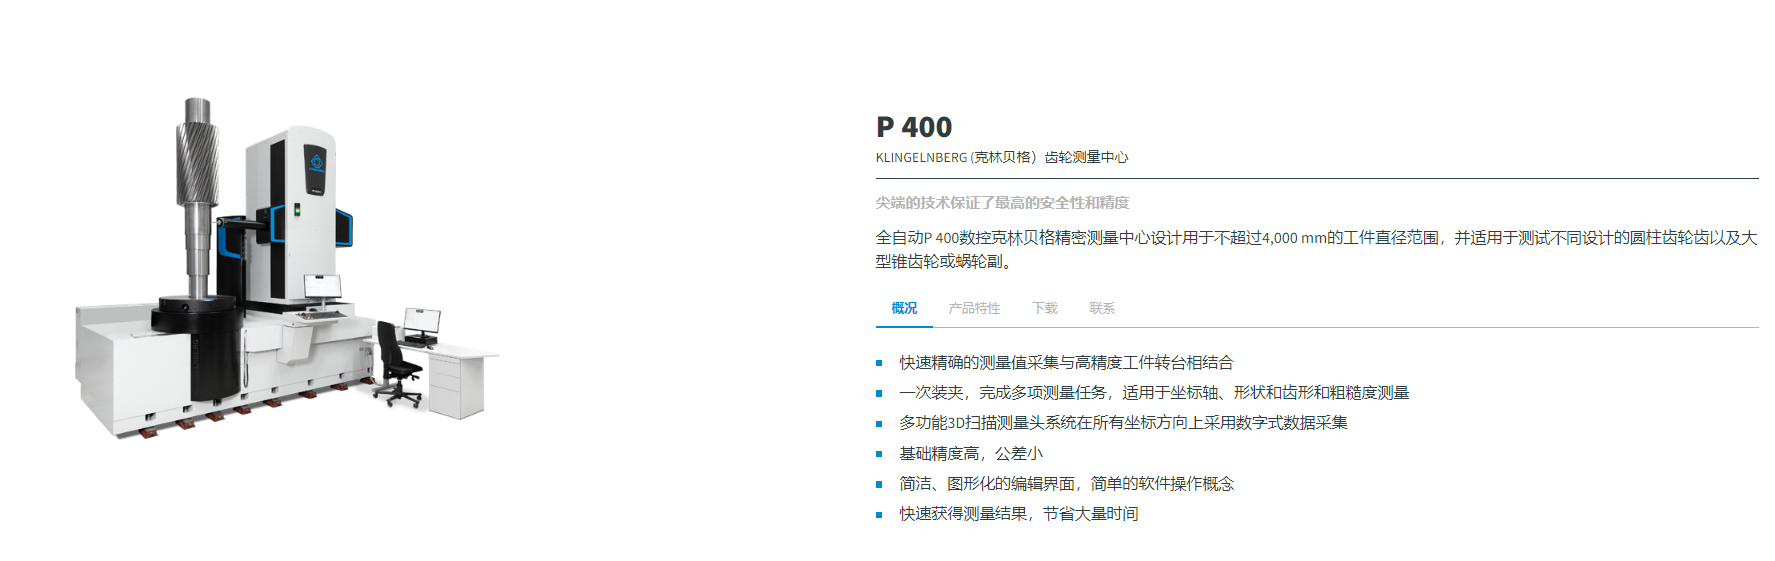
Task: Switch to the 概况 tab
Action: 904,308
